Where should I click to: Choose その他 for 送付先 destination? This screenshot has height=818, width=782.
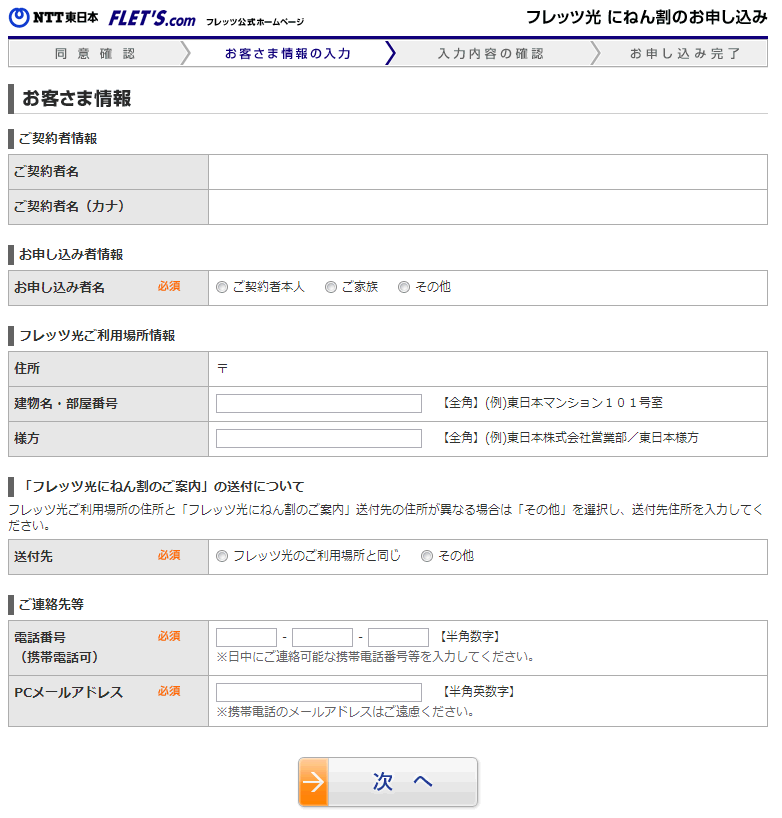(427, 556)
